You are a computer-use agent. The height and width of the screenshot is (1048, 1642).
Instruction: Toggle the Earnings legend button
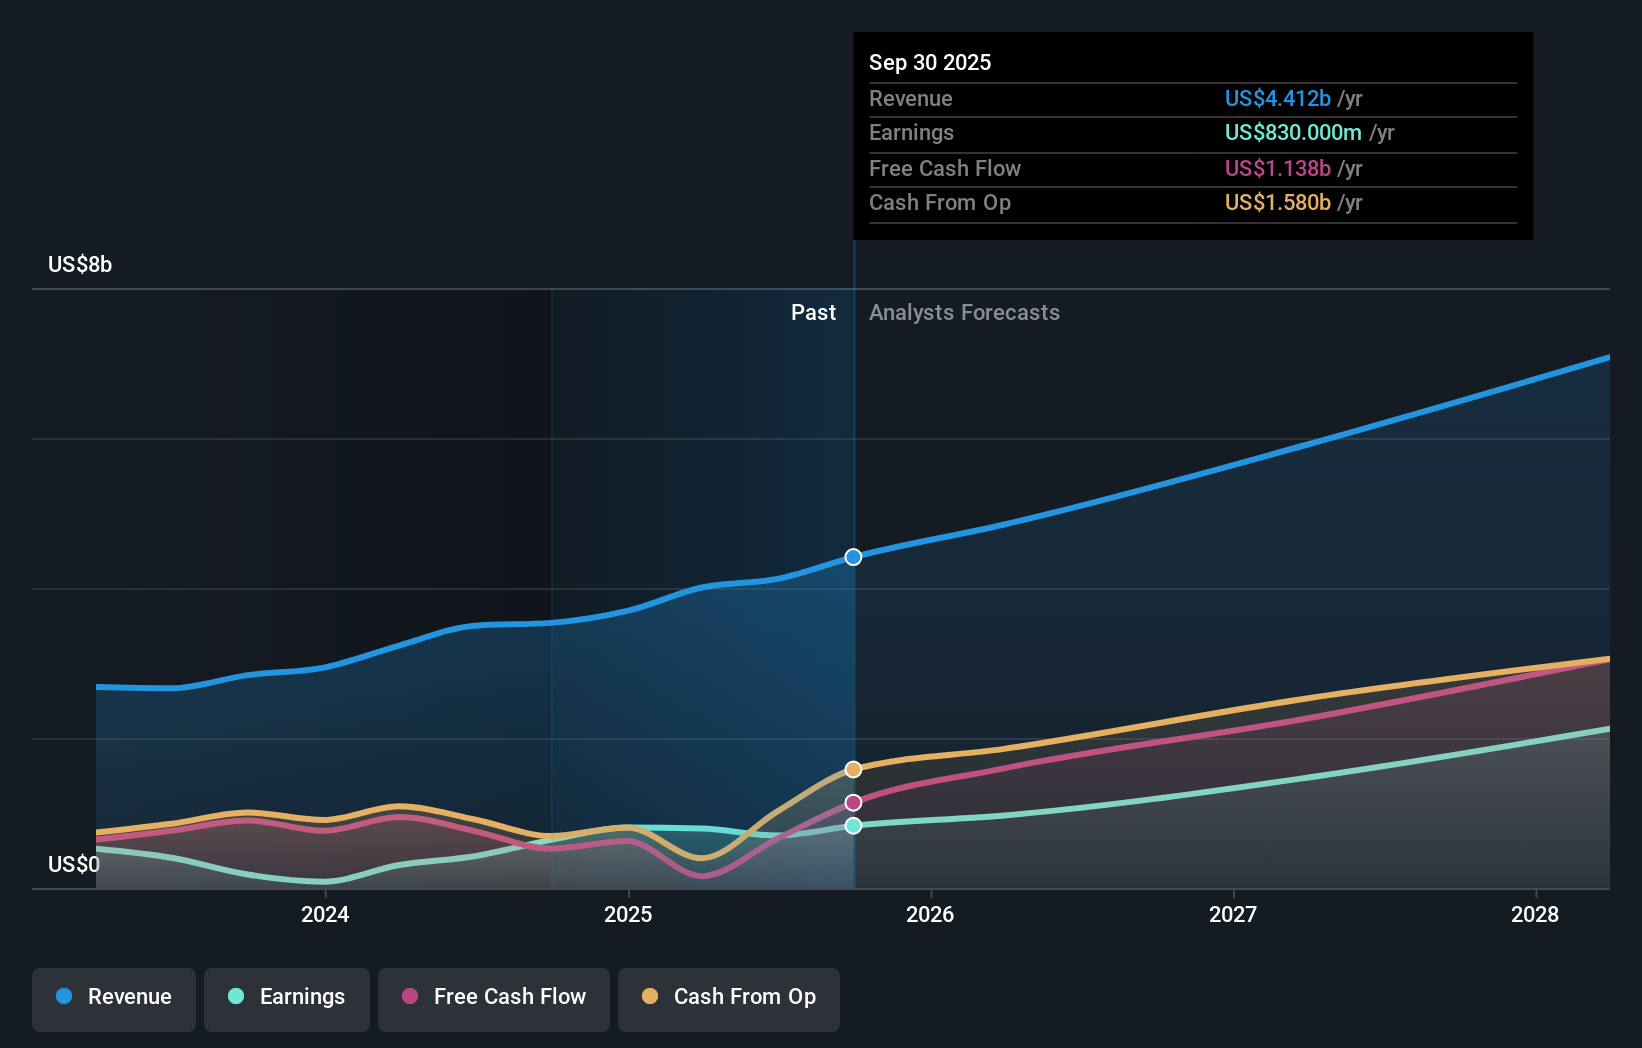(287, 999)
